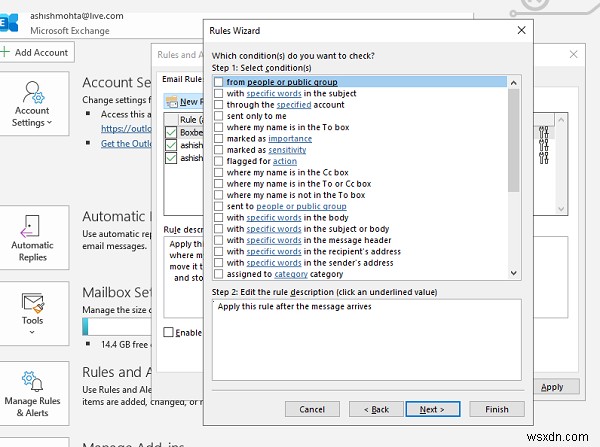Screen dimensions: 600x447
Task: Check 'where my name is in the To box'
Action: (x=218, y=127)
